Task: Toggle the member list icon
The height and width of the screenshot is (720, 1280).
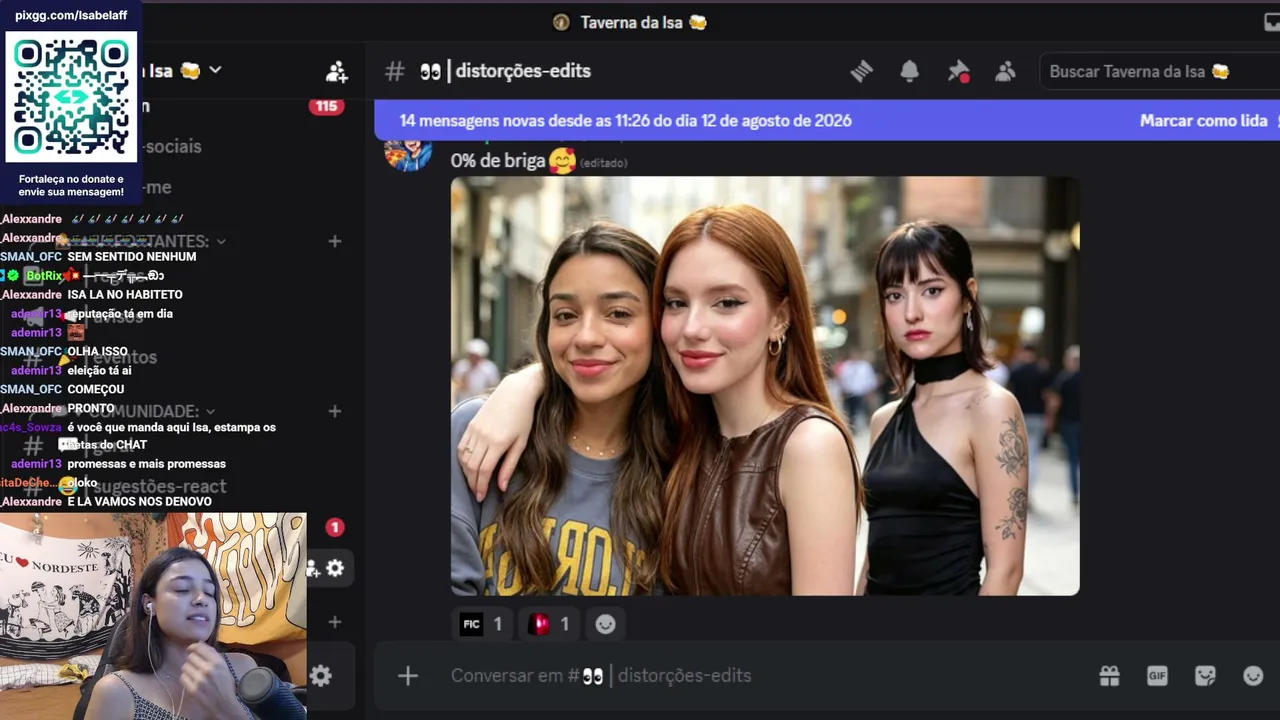Action: [1005, 71]
